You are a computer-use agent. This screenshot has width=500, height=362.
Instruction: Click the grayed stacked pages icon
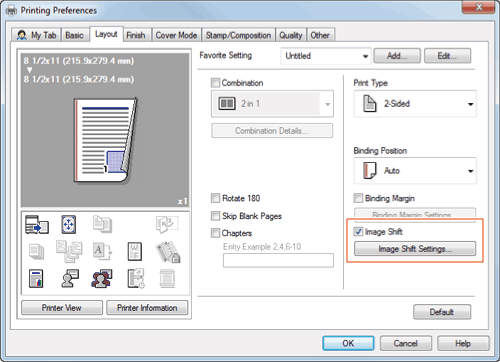tap(36, 251)
